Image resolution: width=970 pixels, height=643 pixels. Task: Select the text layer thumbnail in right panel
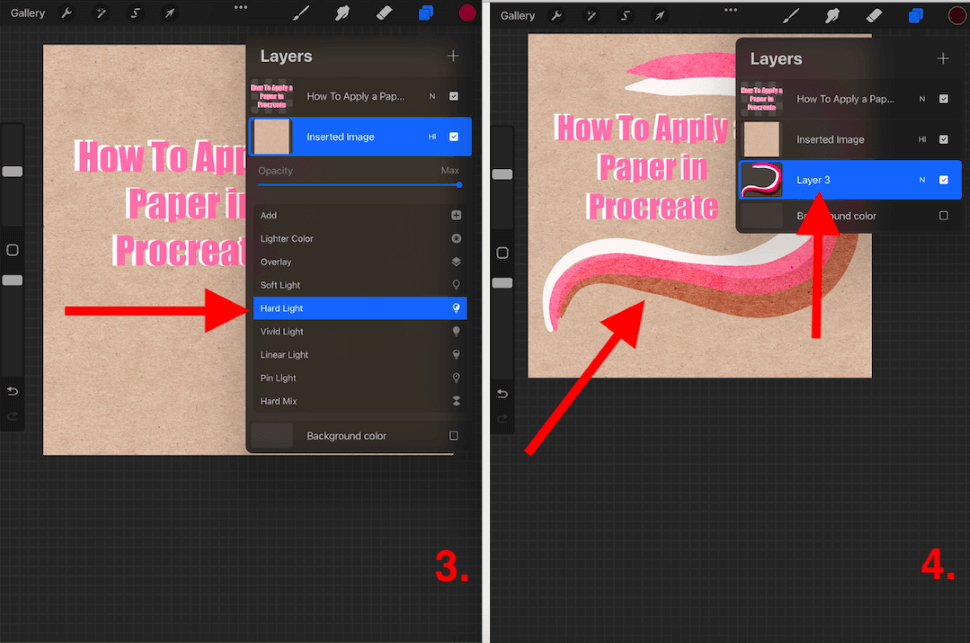[x=762, y=98]
